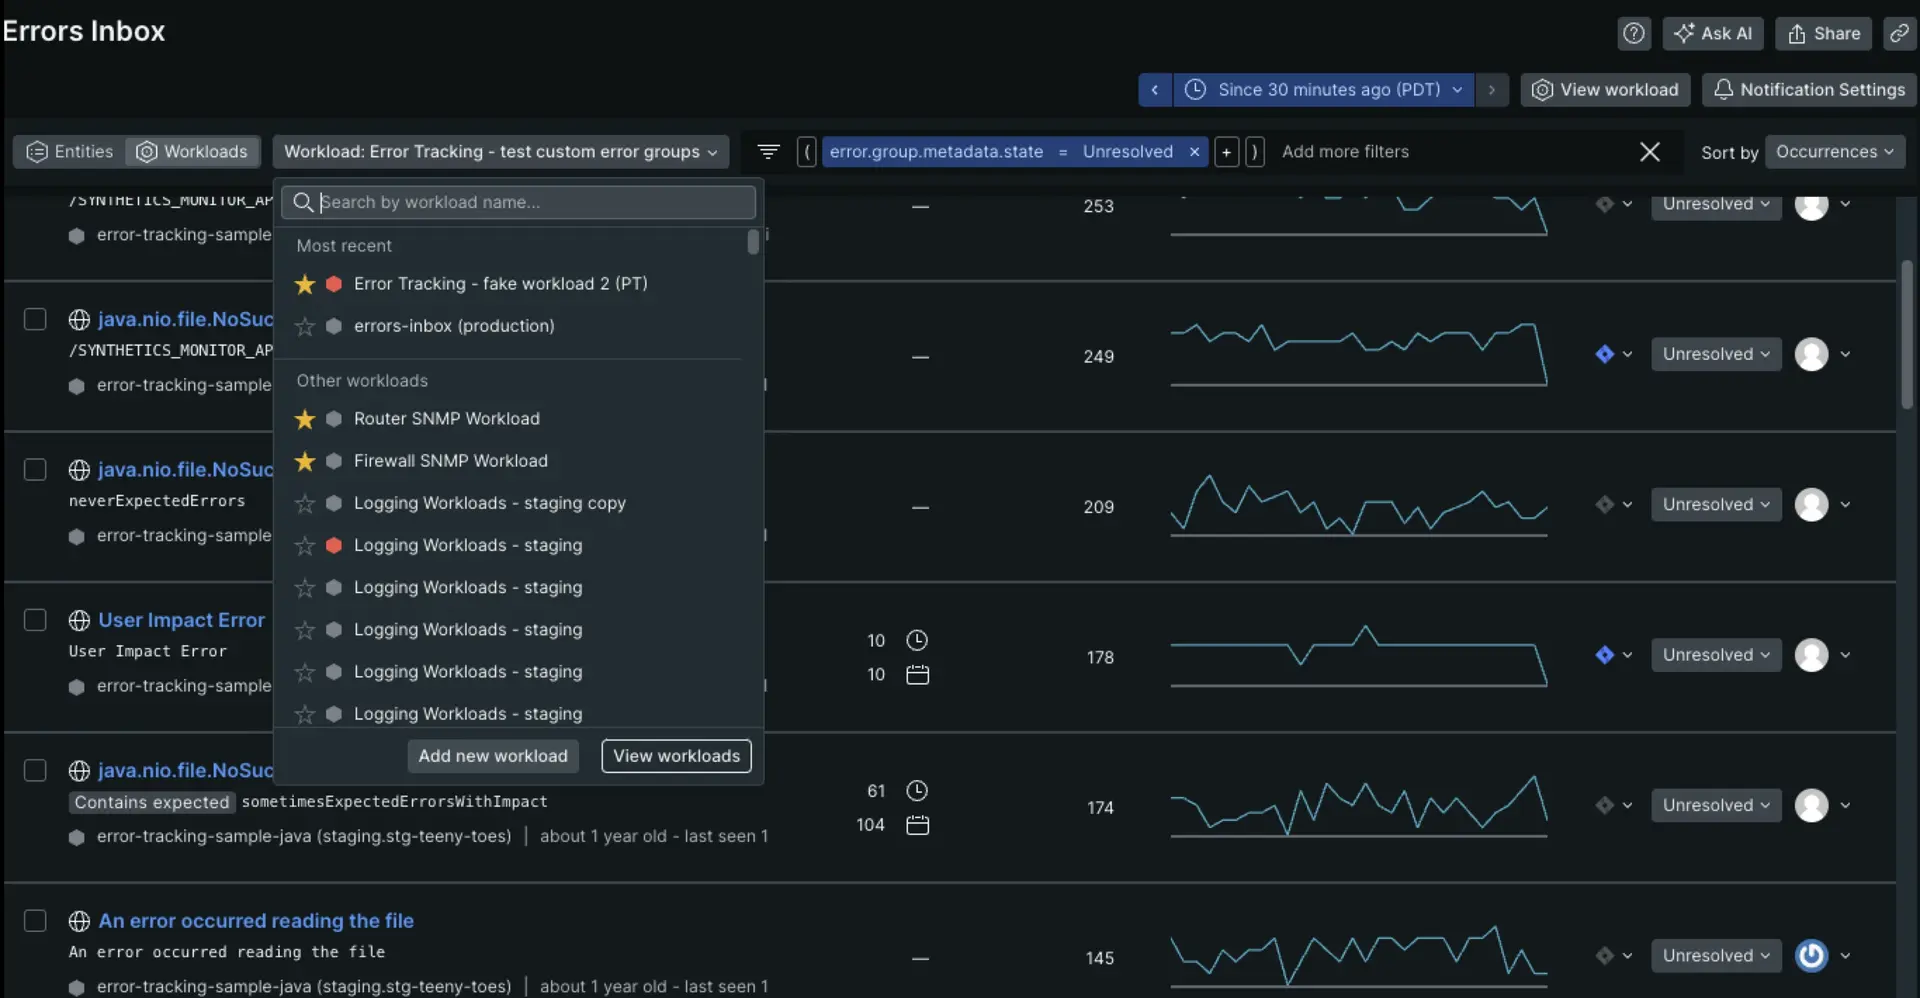Check the An error occurred reading row
The width and height of the screenshot is (1920, 998).
pos(35,920)
